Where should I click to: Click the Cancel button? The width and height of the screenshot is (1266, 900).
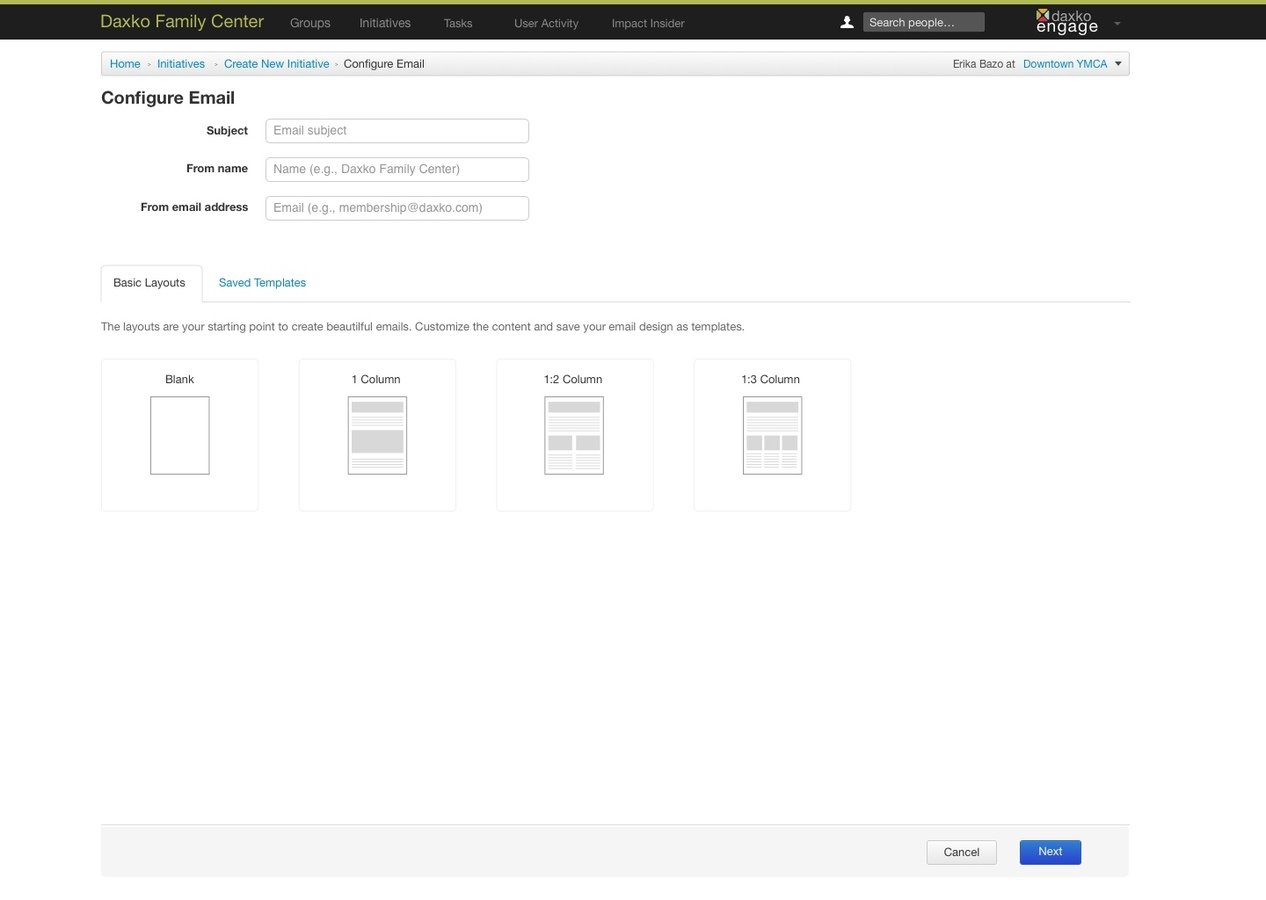[961, 852]
